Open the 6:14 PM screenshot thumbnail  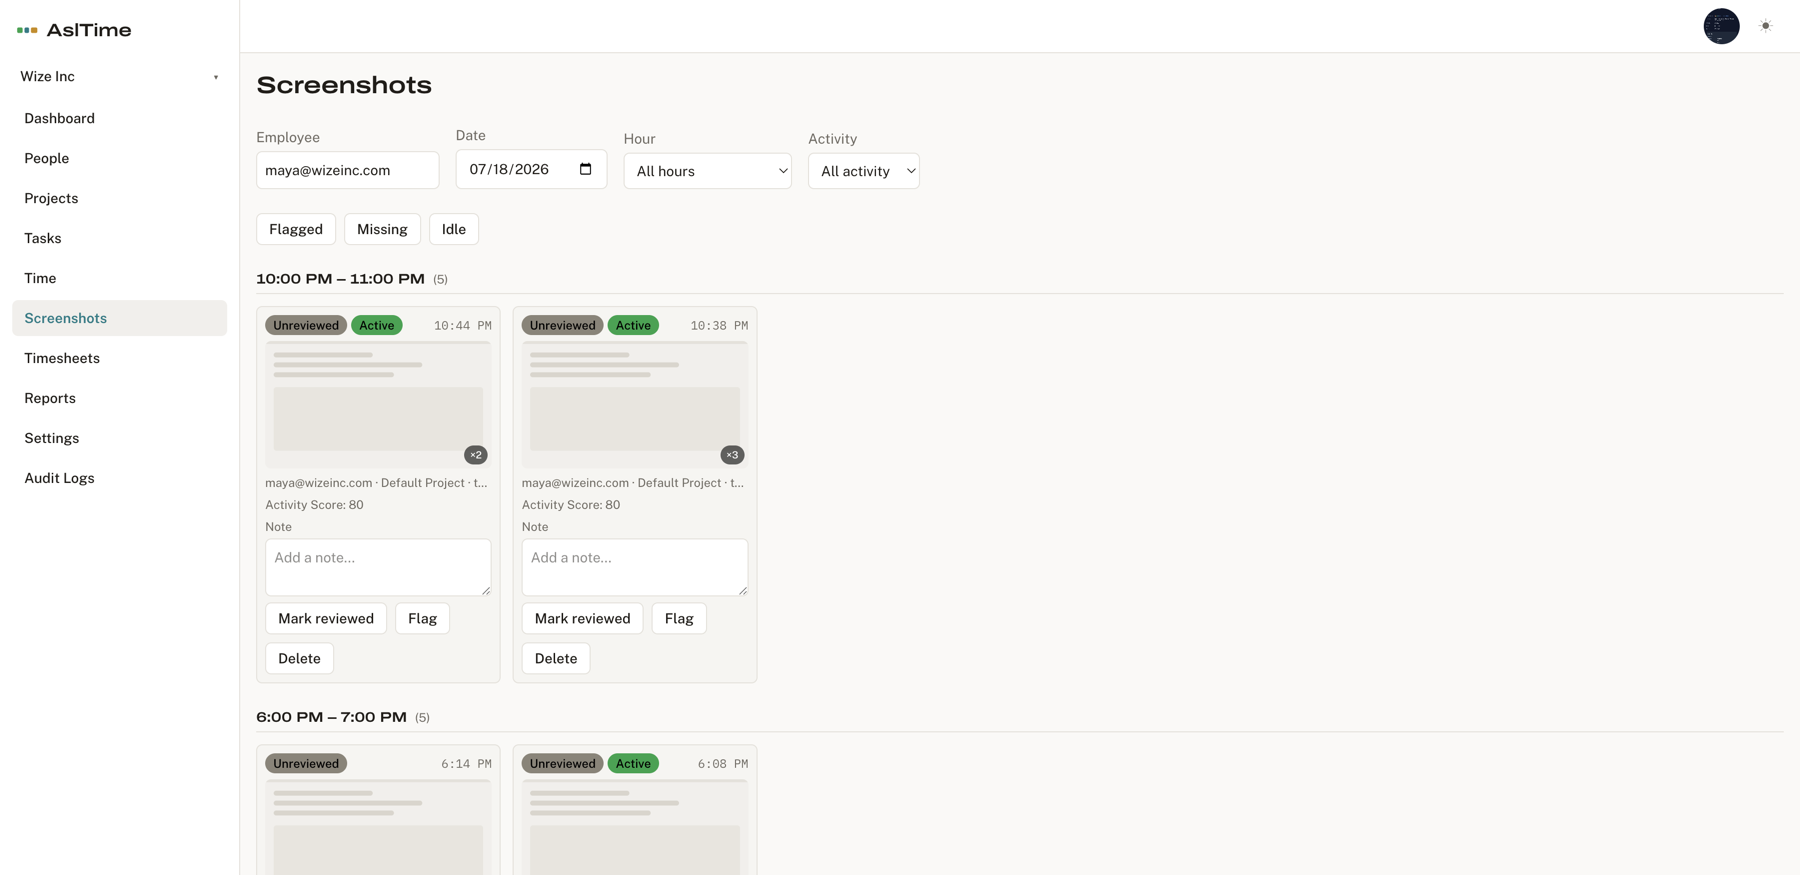(x=378, y=827)
